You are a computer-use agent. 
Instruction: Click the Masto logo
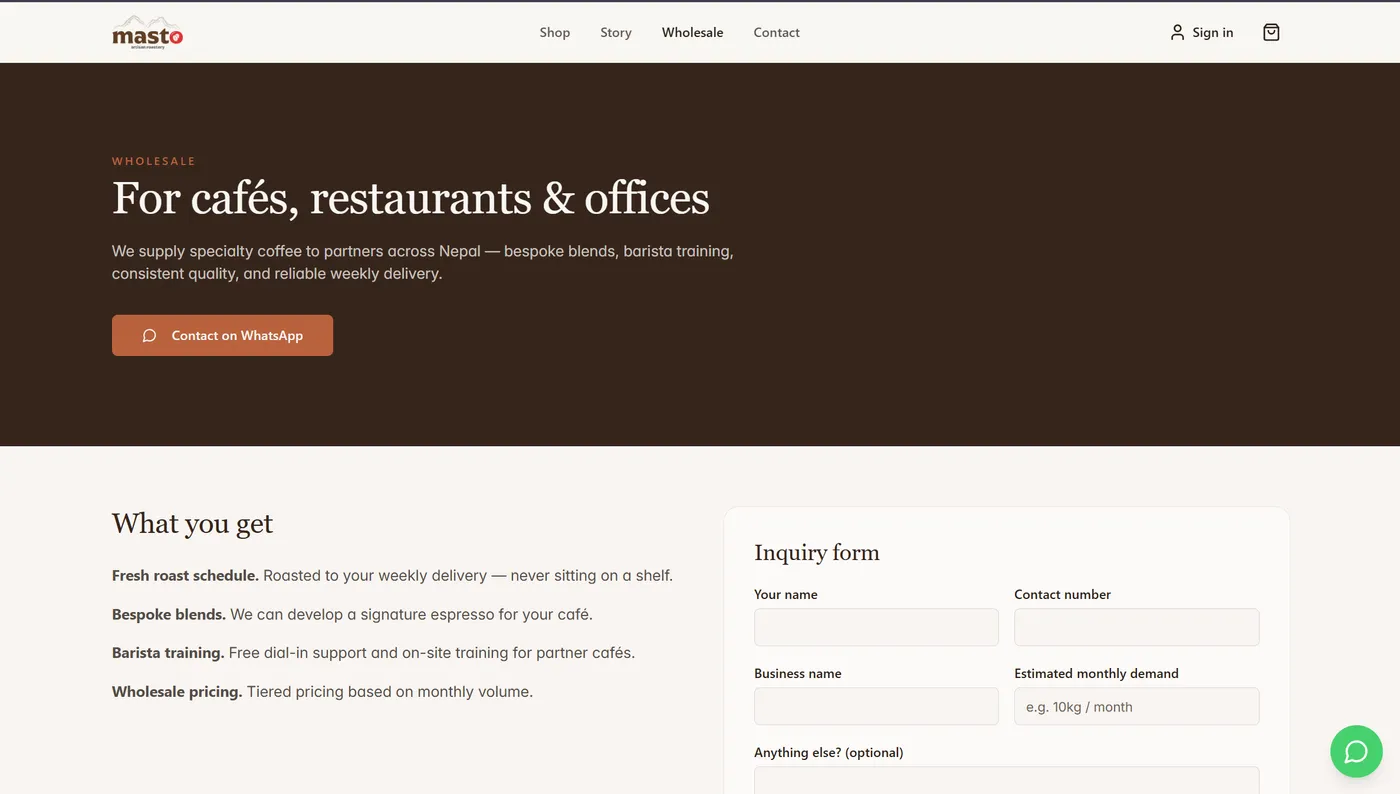tap(147, 32)
